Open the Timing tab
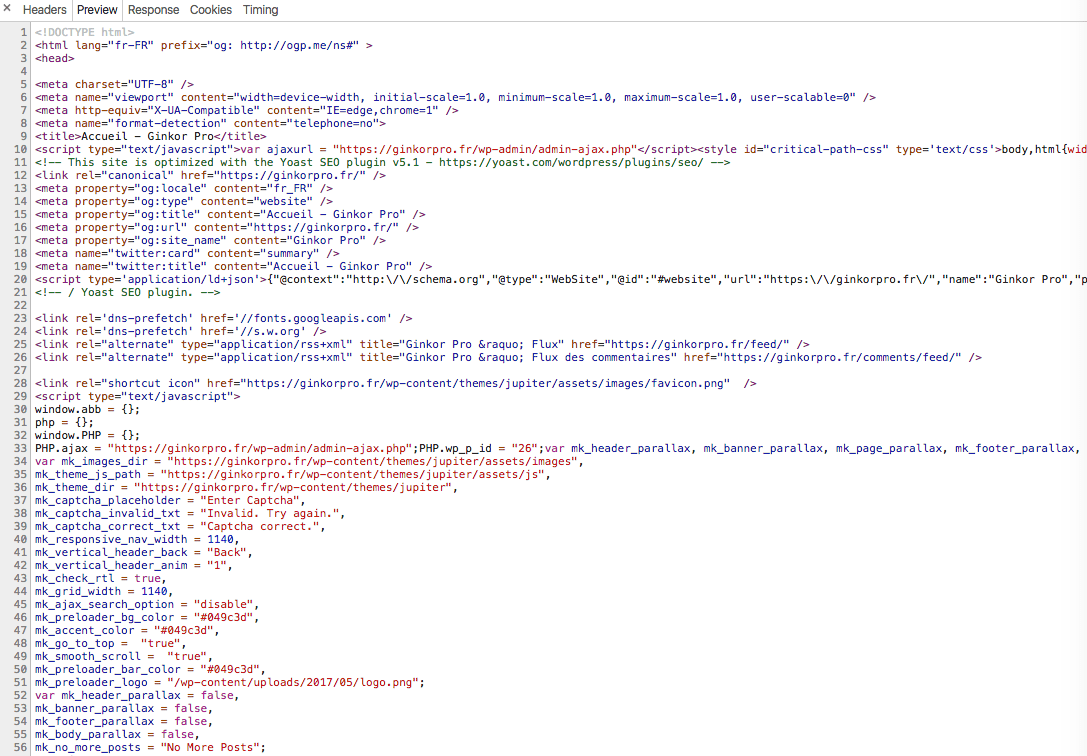This screenshot has width=1087, height=756. pos(261,10)
